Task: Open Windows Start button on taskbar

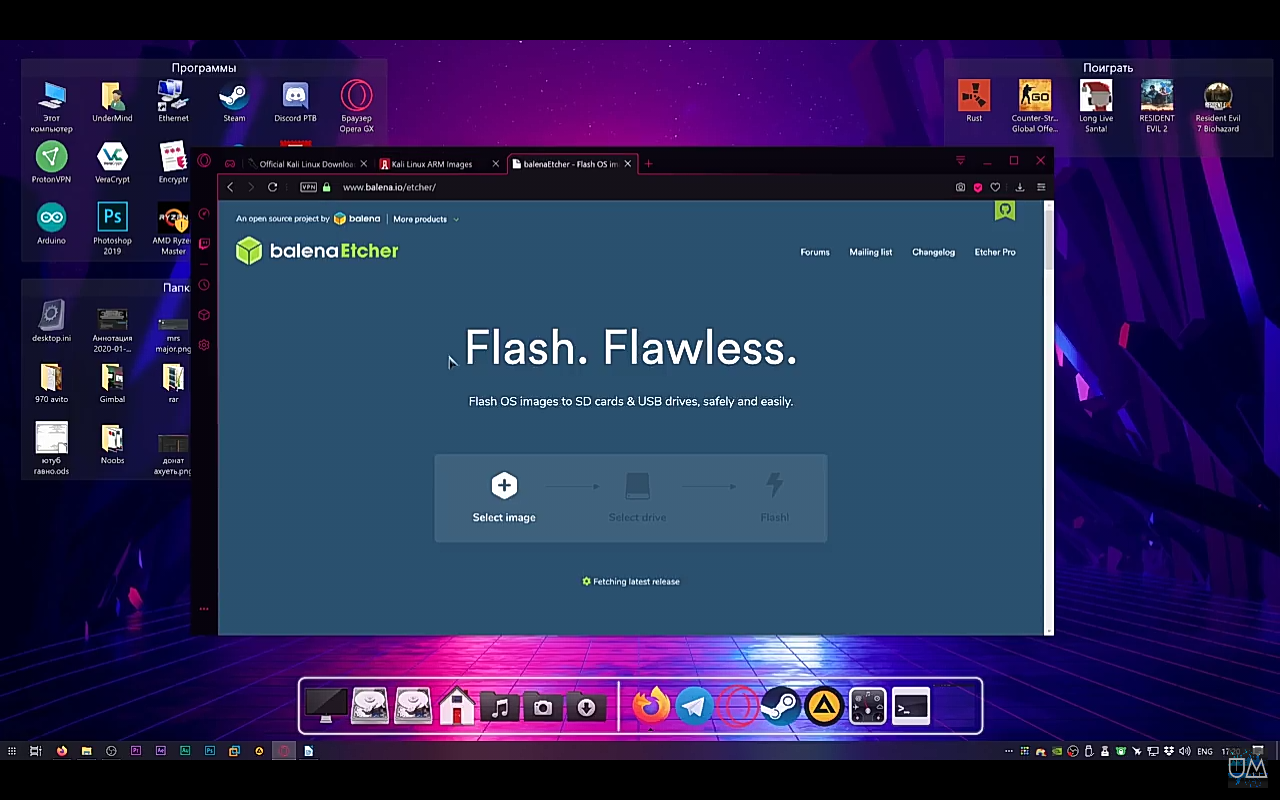Action: 12,750
